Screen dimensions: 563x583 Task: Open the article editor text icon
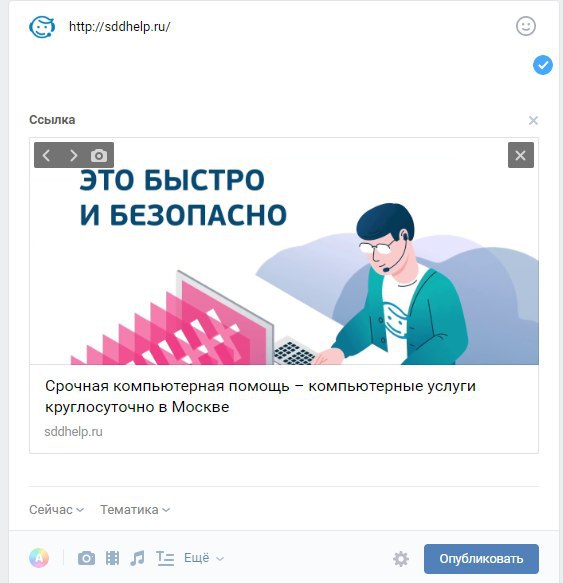click(165, 558)
